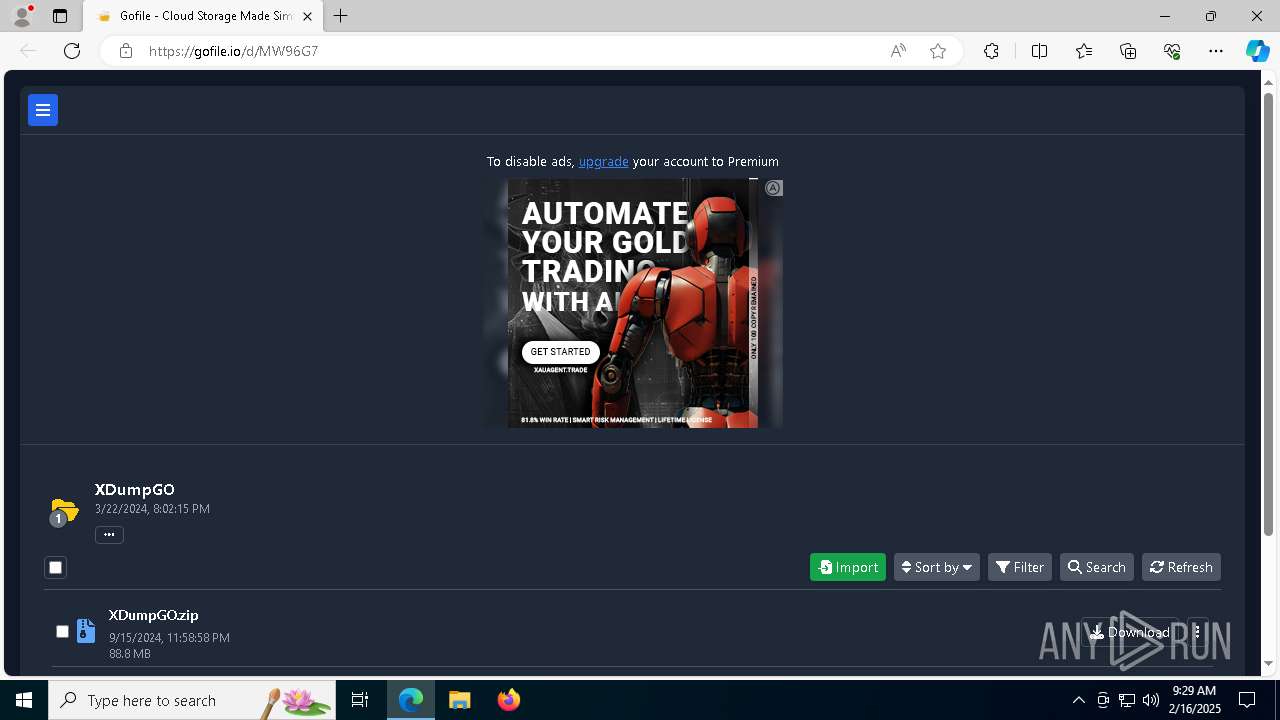Viewport: 1280px width, 720px height.
Task: Open browser Extensions icon
Action: point(991,51)
